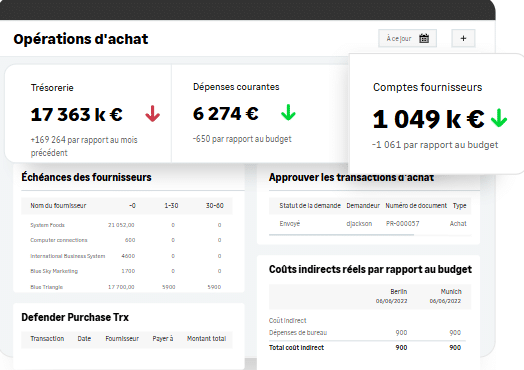Open the Comptes fournisseurs card
Viewport: 524px width, 370px height.
pyautogui.click(x=436, y=114)
